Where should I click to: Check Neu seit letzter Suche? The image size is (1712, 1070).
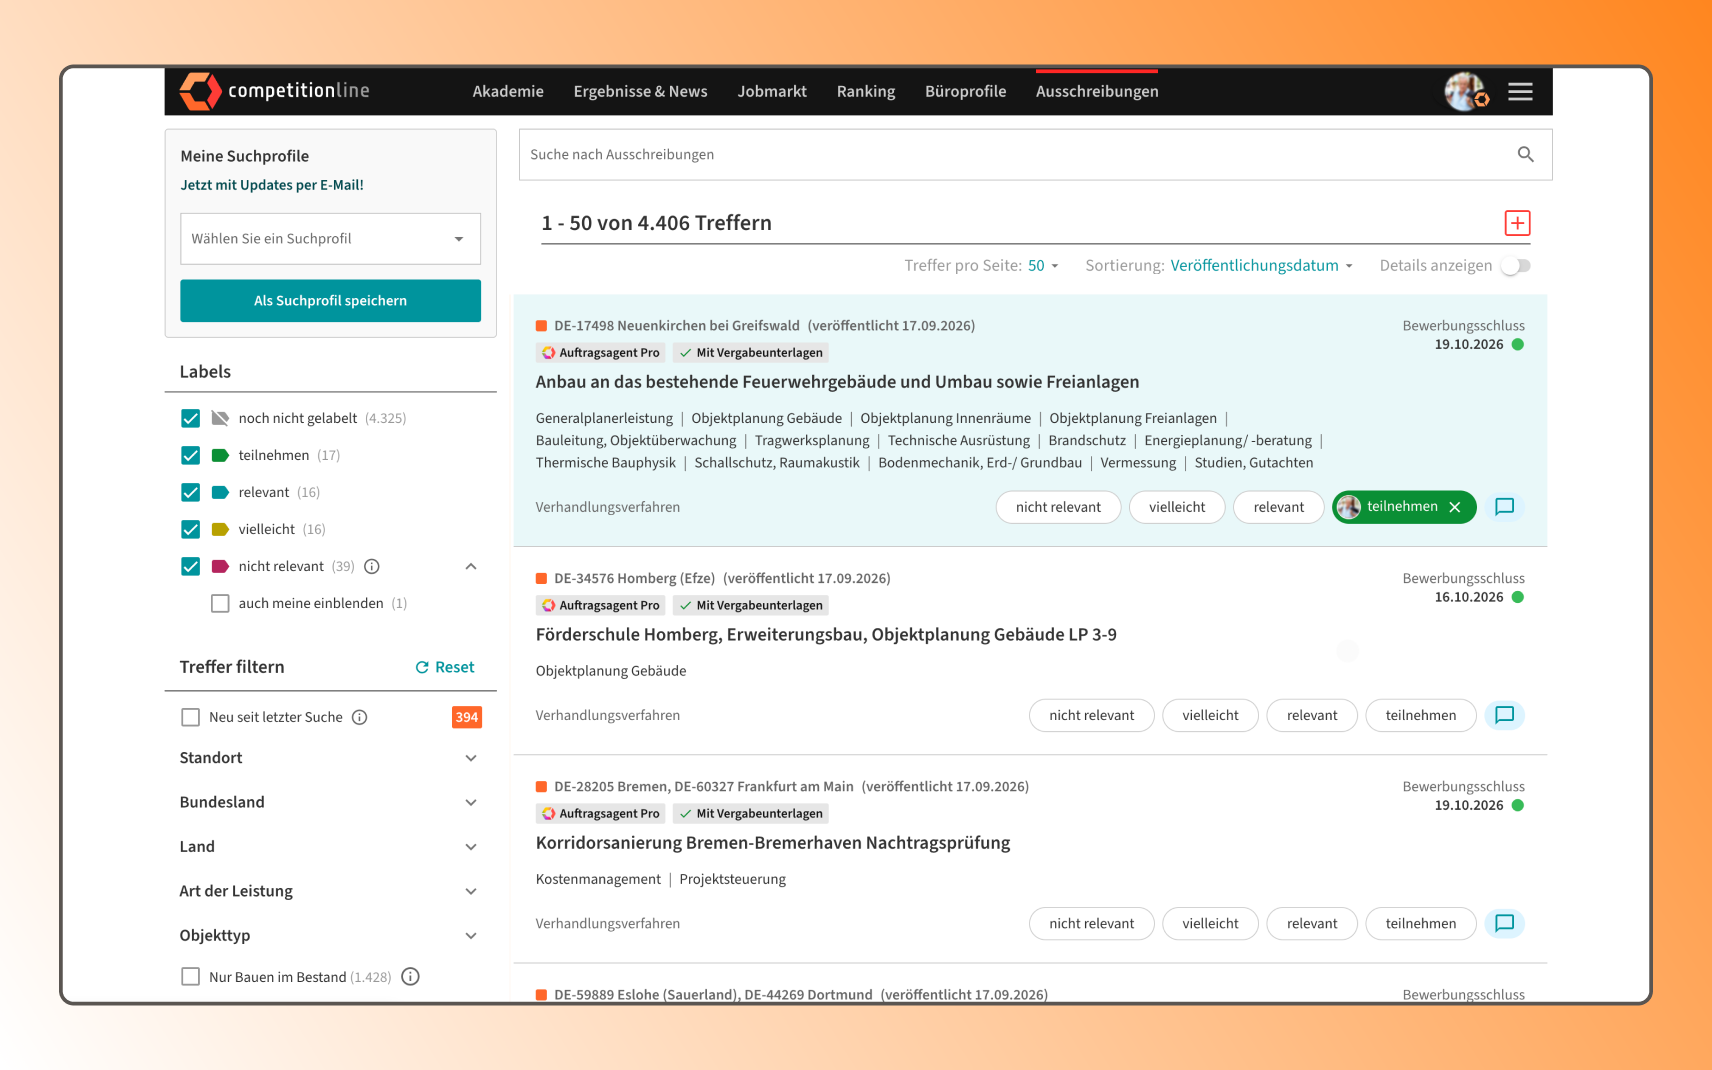click(x=190, y=717)
